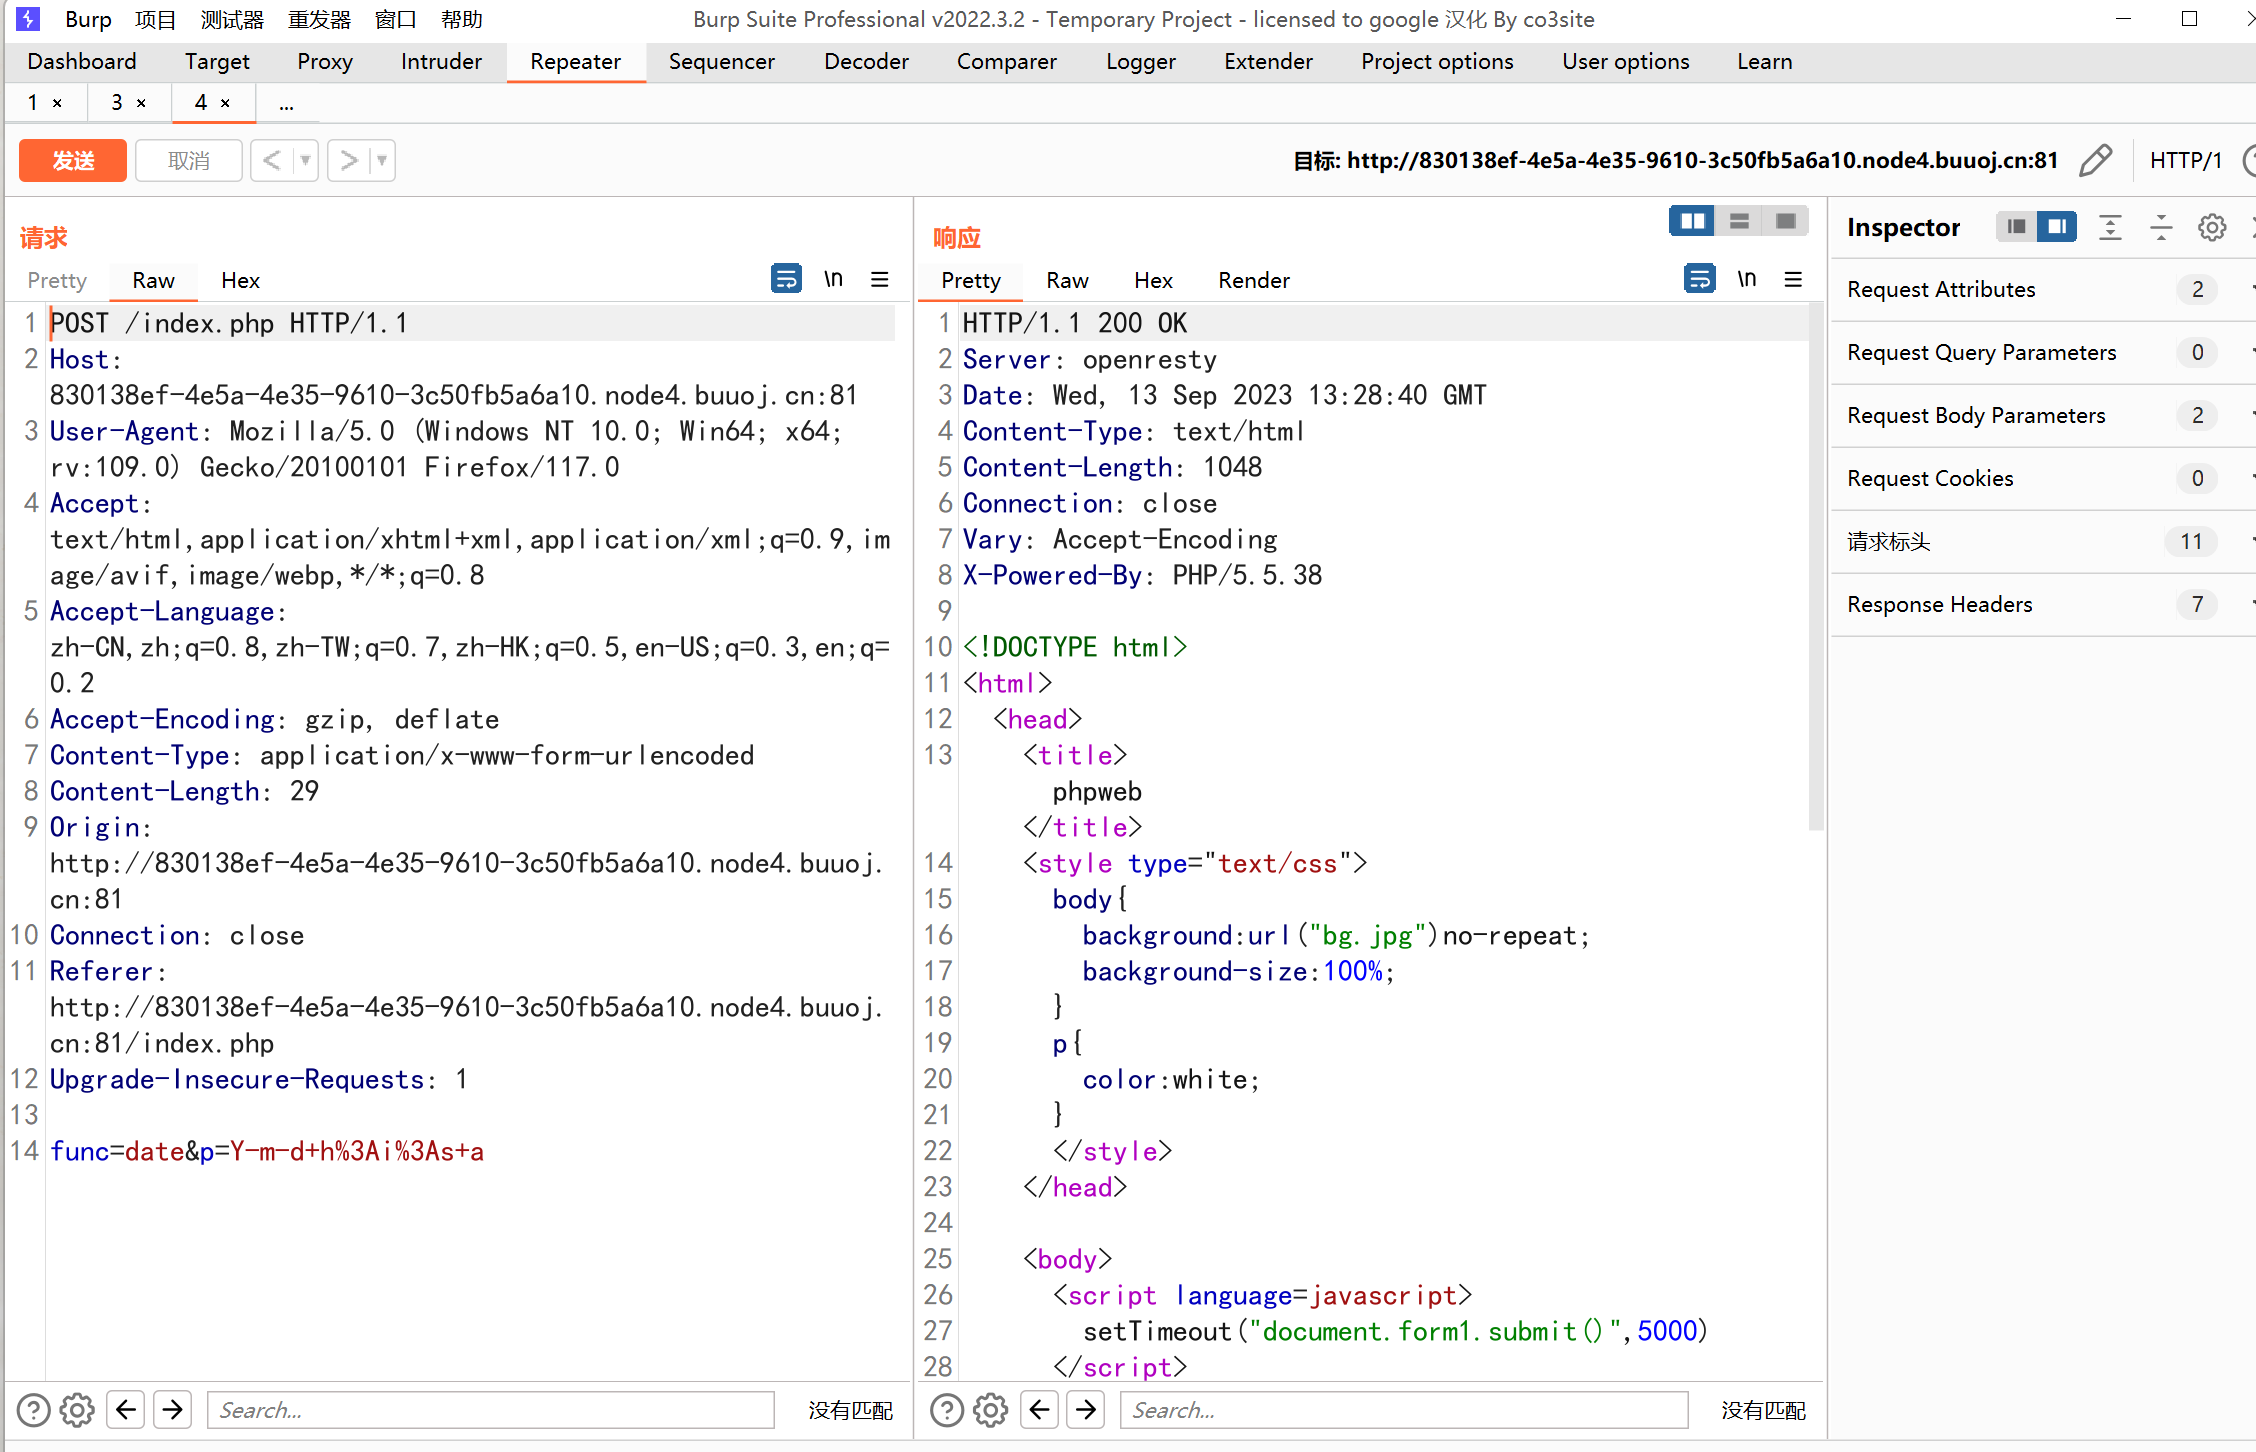Dock the Inspector to the right side

(2057, 227)
